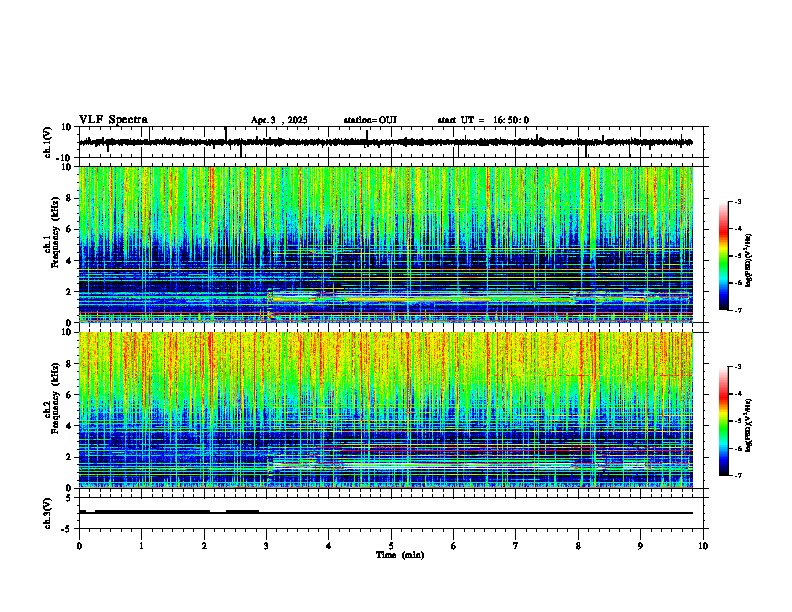Click the ch.3 voltage trace panel
This screenshot has height=612, width=792.
point(391,513)
